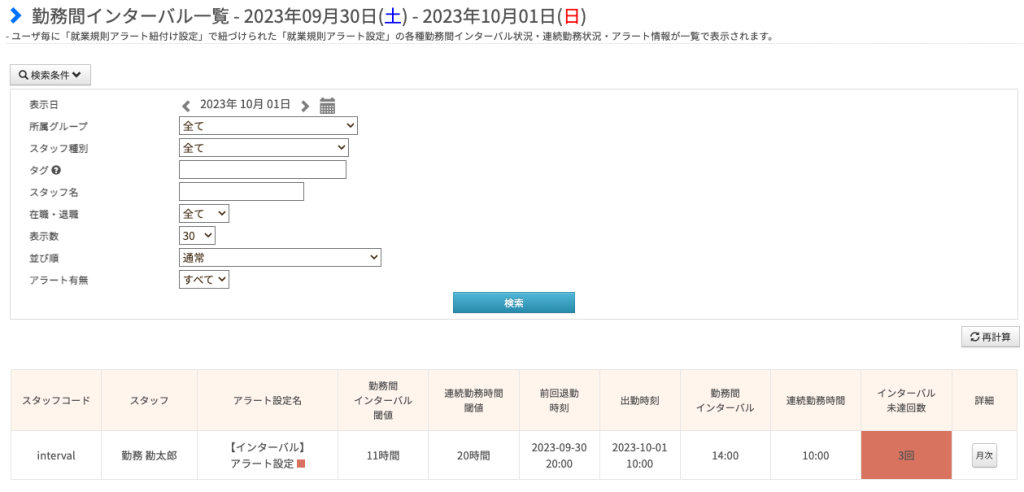1024x492 pixels.
Task: Click the 再計算 recalculate button
Action: 990,337
